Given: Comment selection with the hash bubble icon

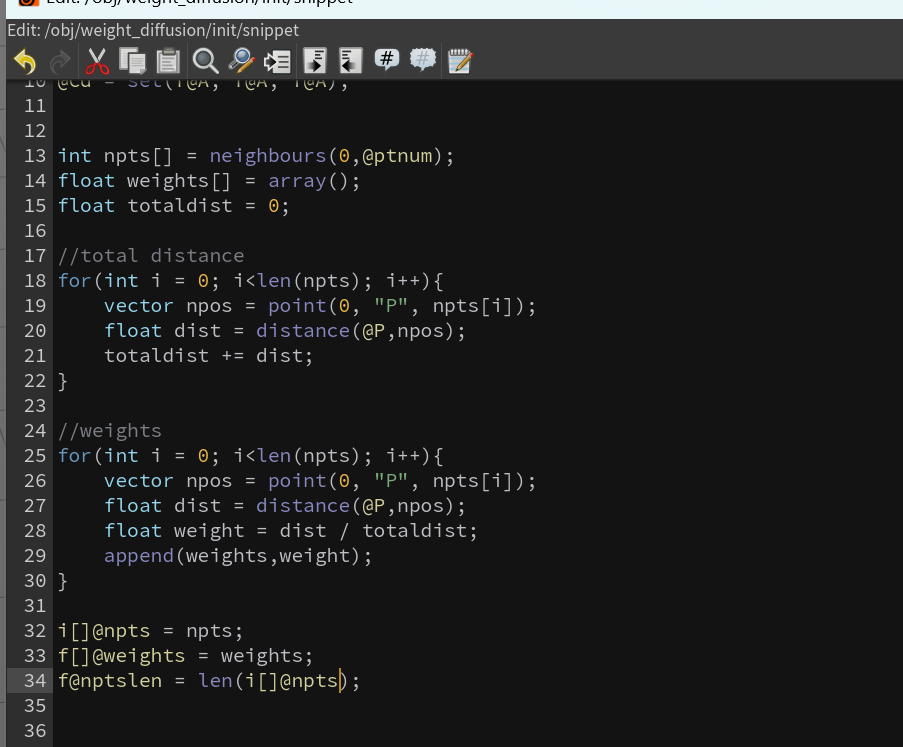Looking at the screenshot, I should [386, 59].
